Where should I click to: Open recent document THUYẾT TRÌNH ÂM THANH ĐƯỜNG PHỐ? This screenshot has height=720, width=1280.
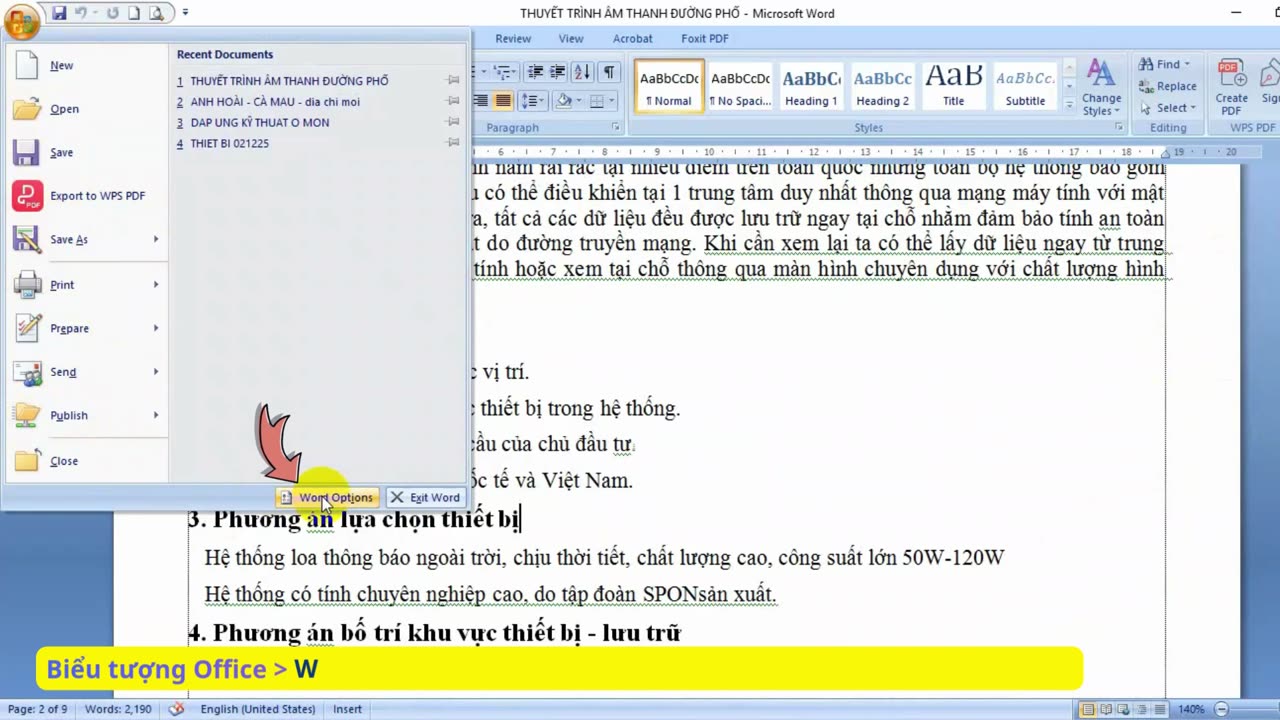(x=289, y=81)
